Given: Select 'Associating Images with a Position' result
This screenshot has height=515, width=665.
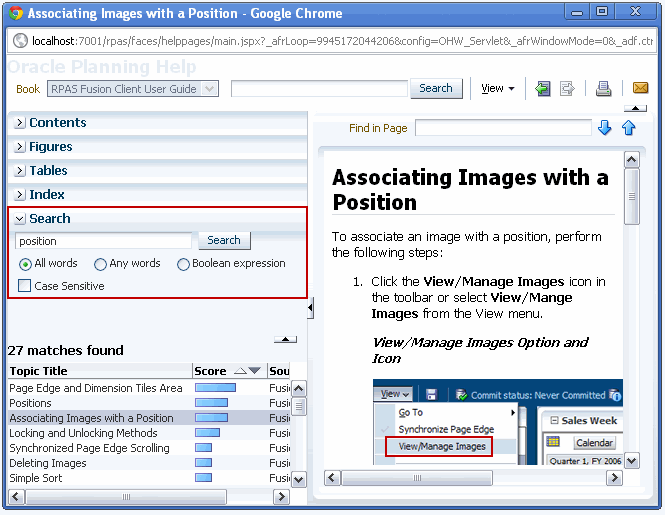Looking at the screenshot, I should [x=91, y=418].
